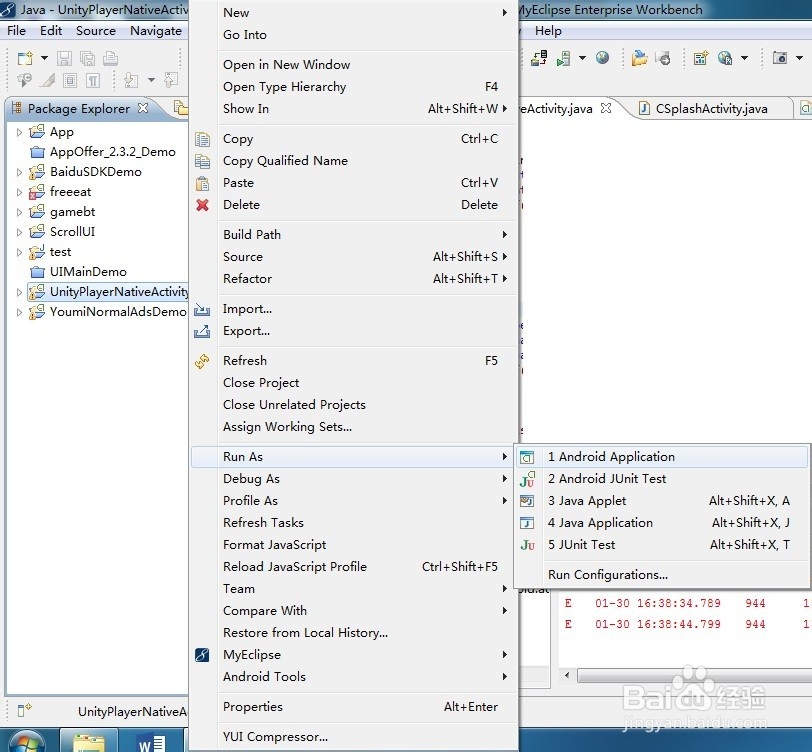Click the Import icon in context menu
The height and width of the screenshot is (752, 812).
(201, 310)
